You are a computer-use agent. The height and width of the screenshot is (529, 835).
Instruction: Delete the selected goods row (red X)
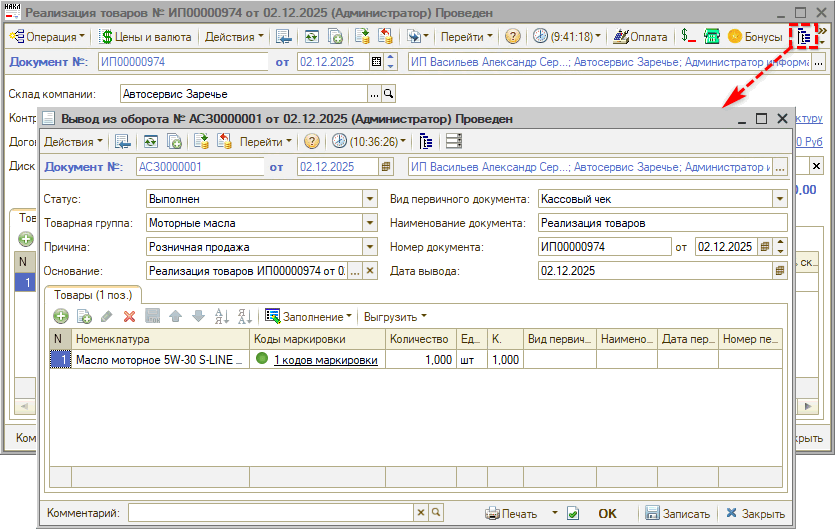(129, 316)
